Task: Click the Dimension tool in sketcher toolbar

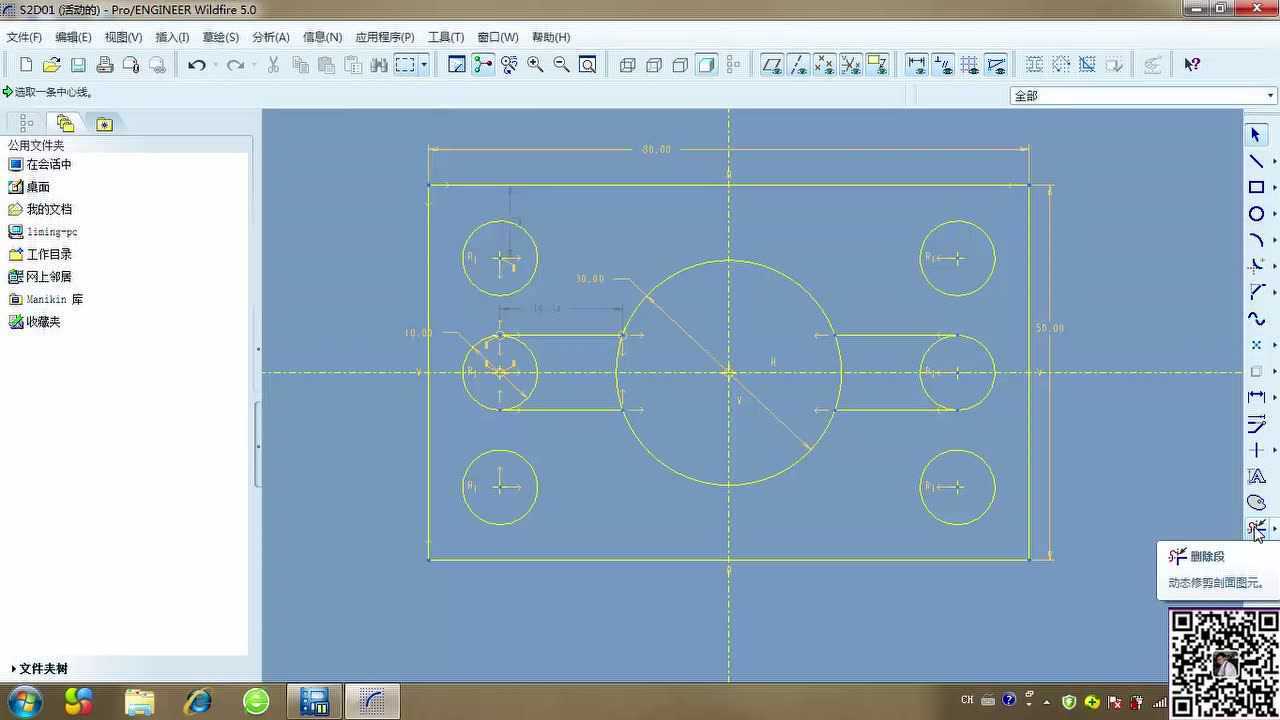Action: 1256,397
